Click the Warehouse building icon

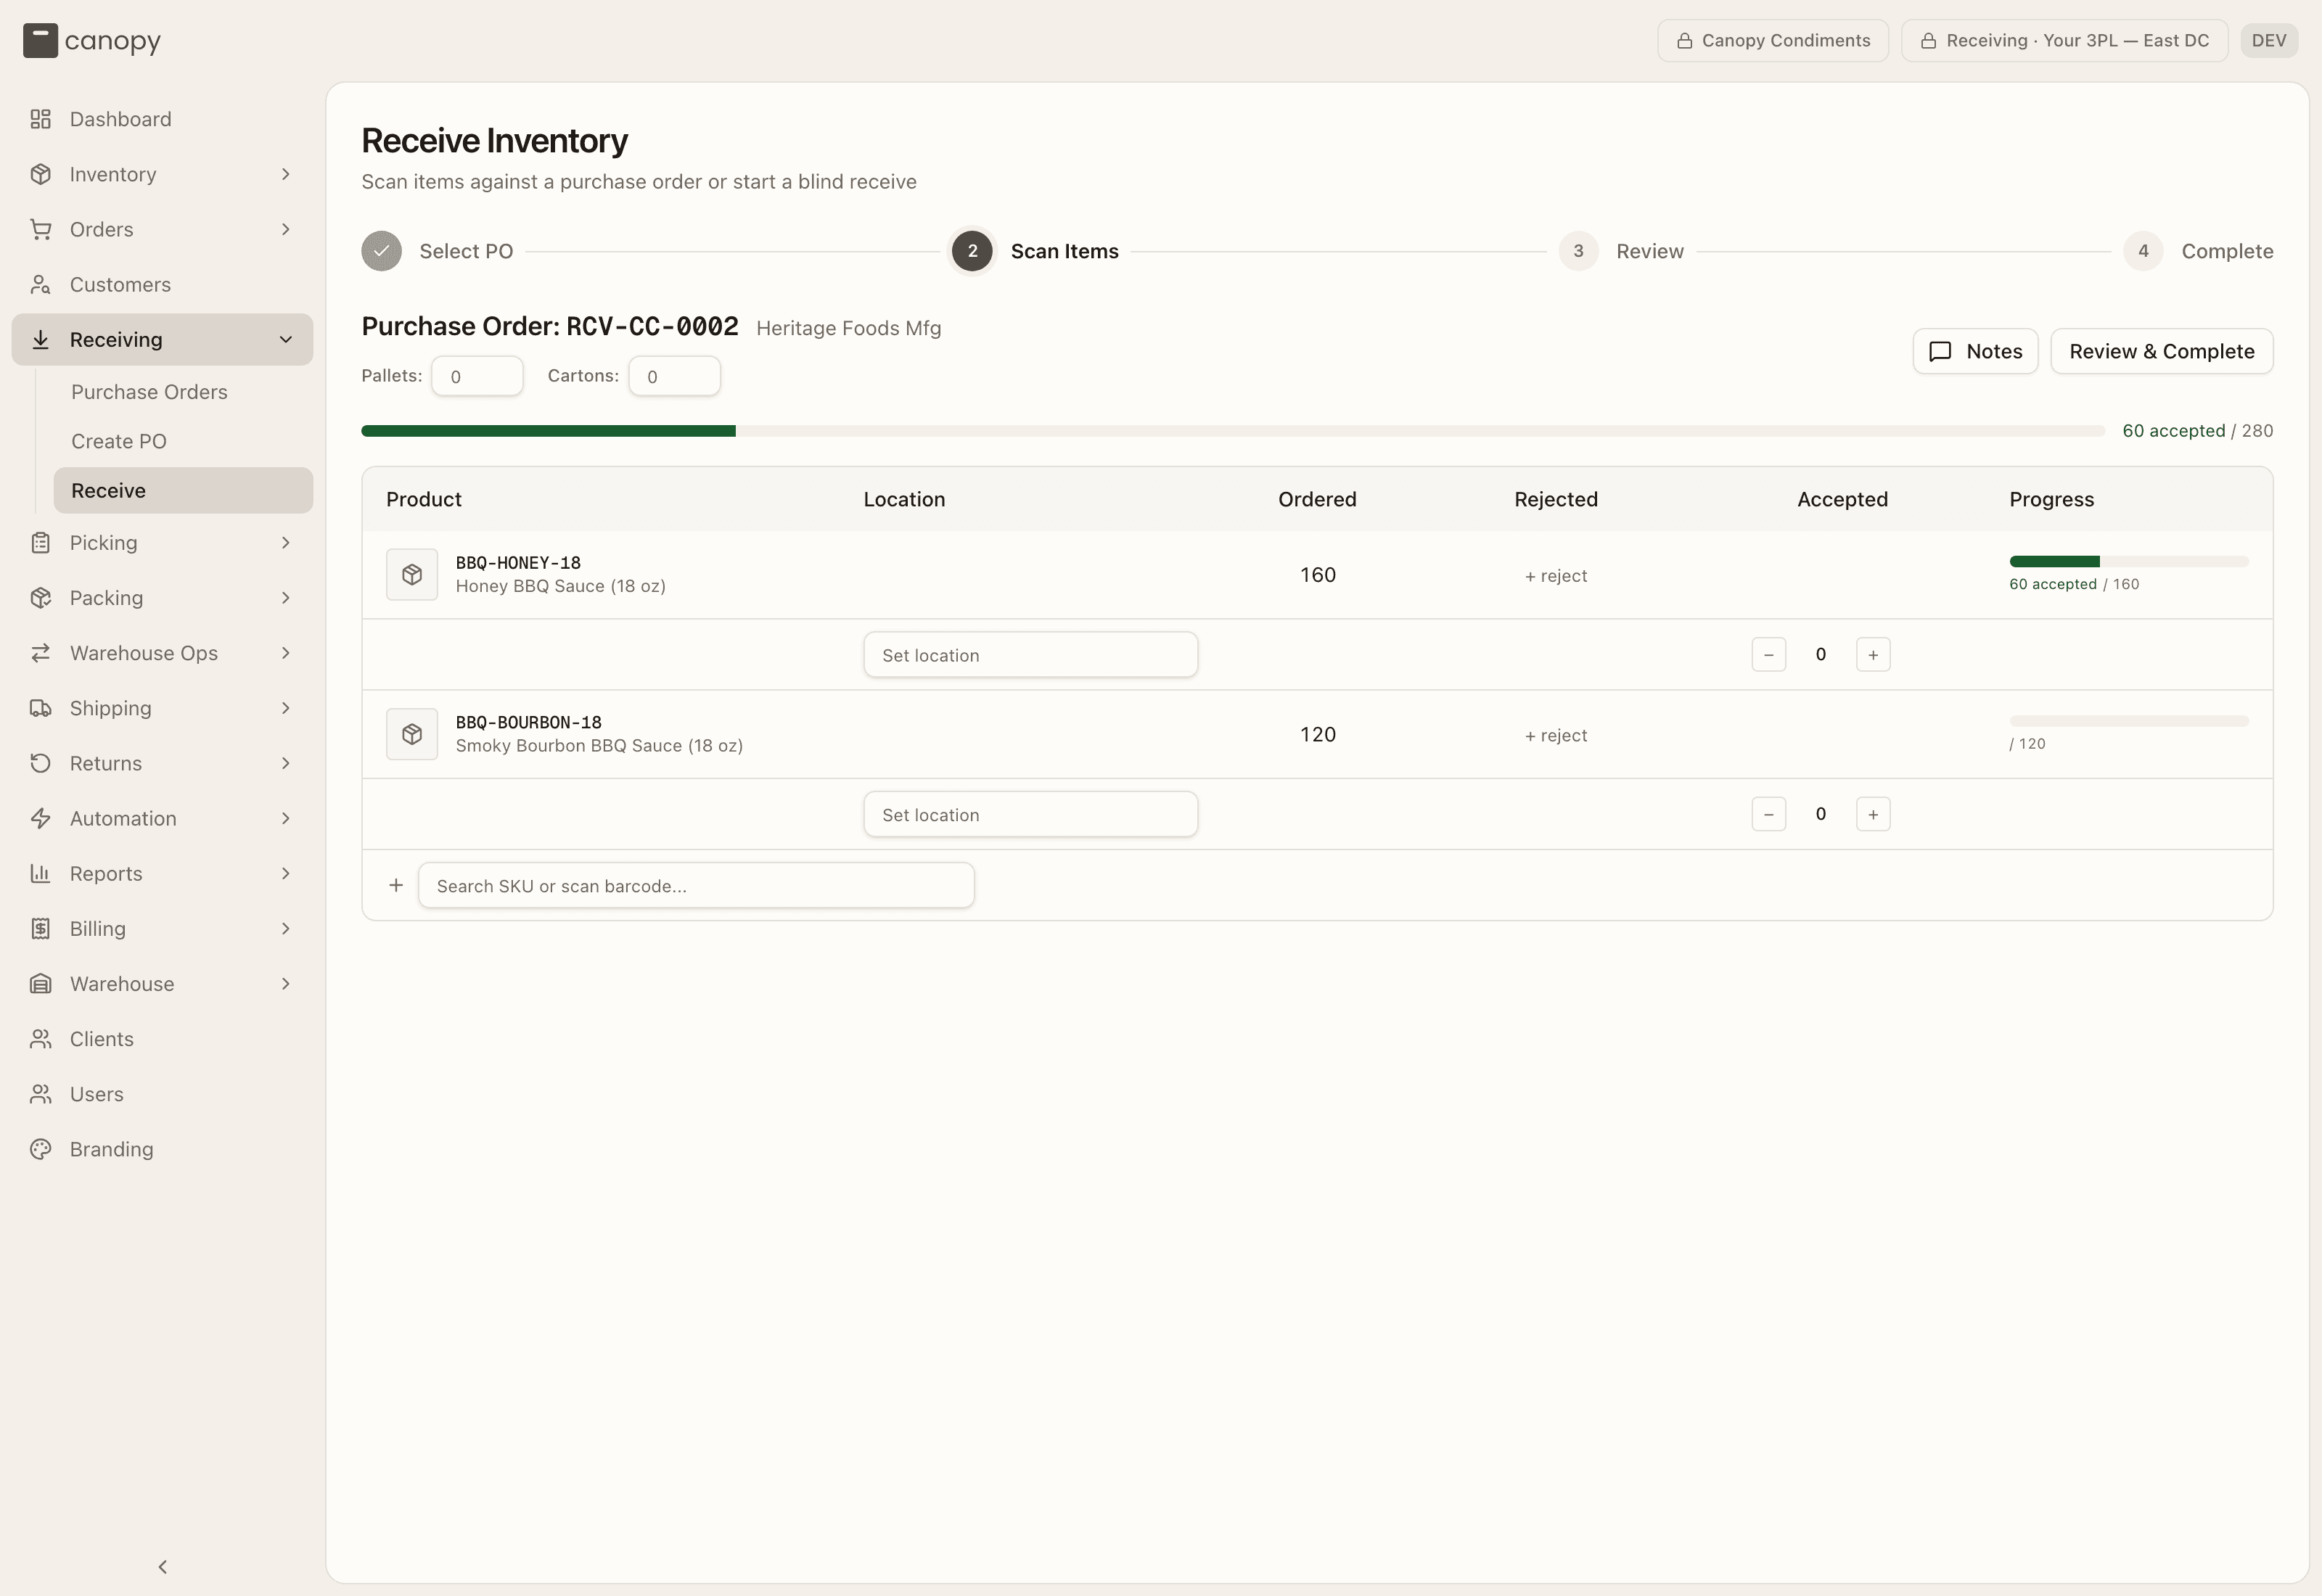pos(40,984)
